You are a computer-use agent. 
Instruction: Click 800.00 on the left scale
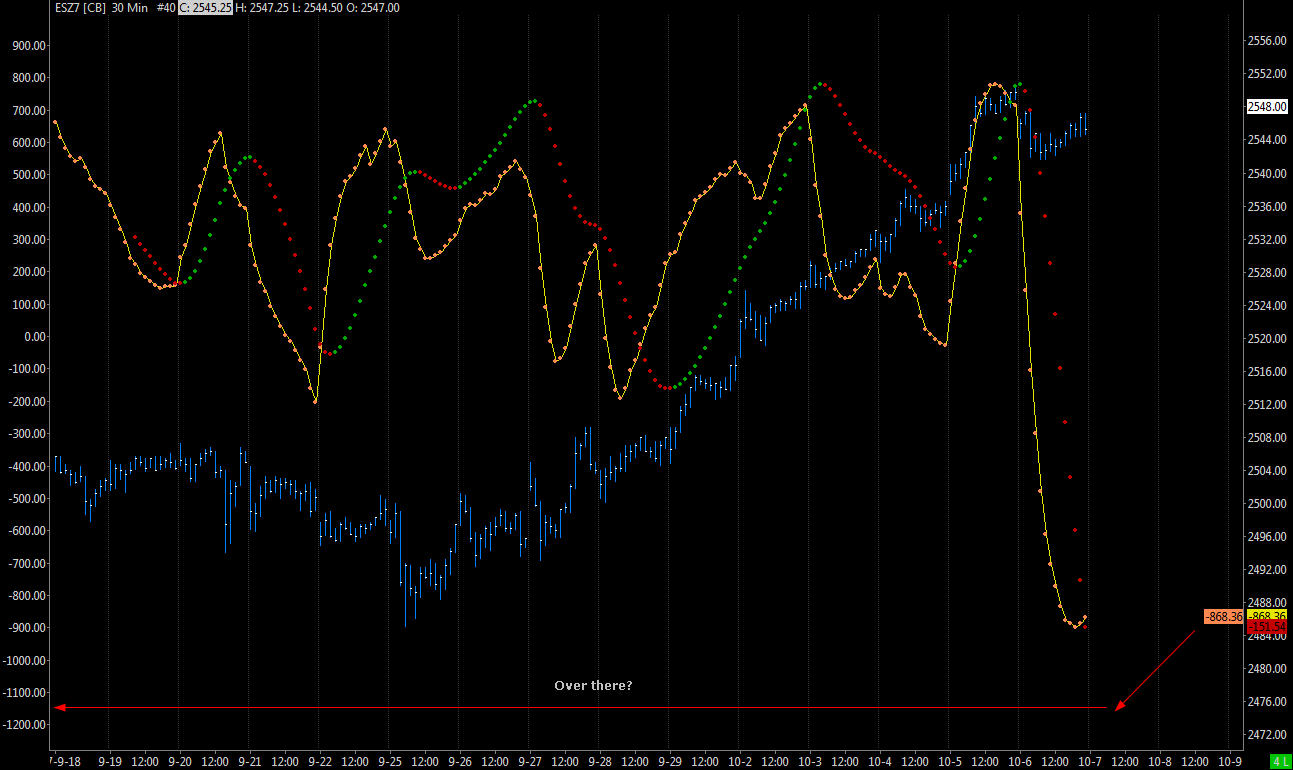pos(29,77)
